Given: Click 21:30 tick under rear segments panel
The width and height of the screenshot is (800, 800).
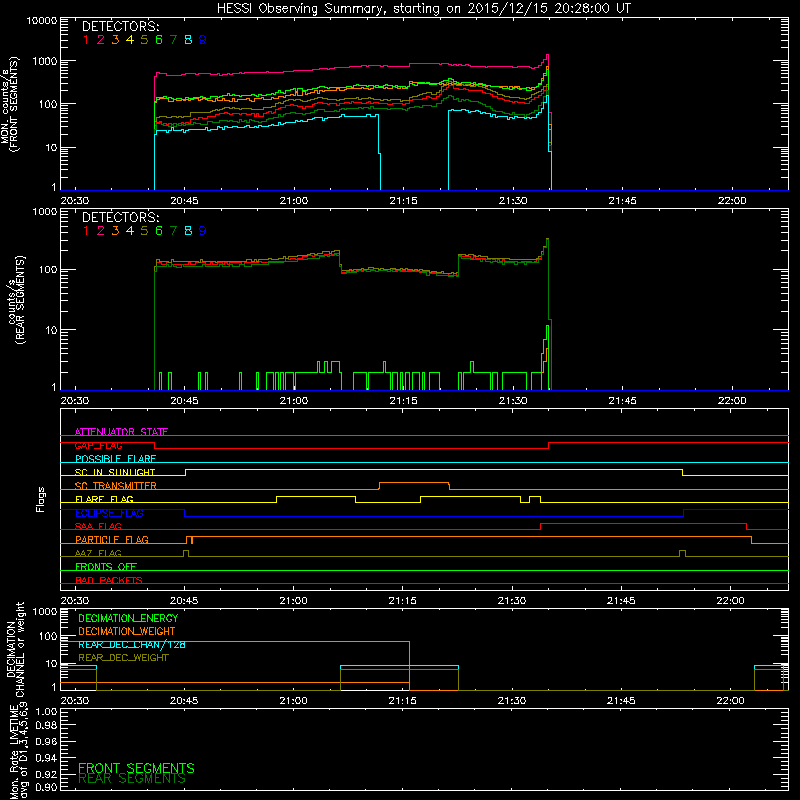Looking at the screenshot, I should 513,401.
